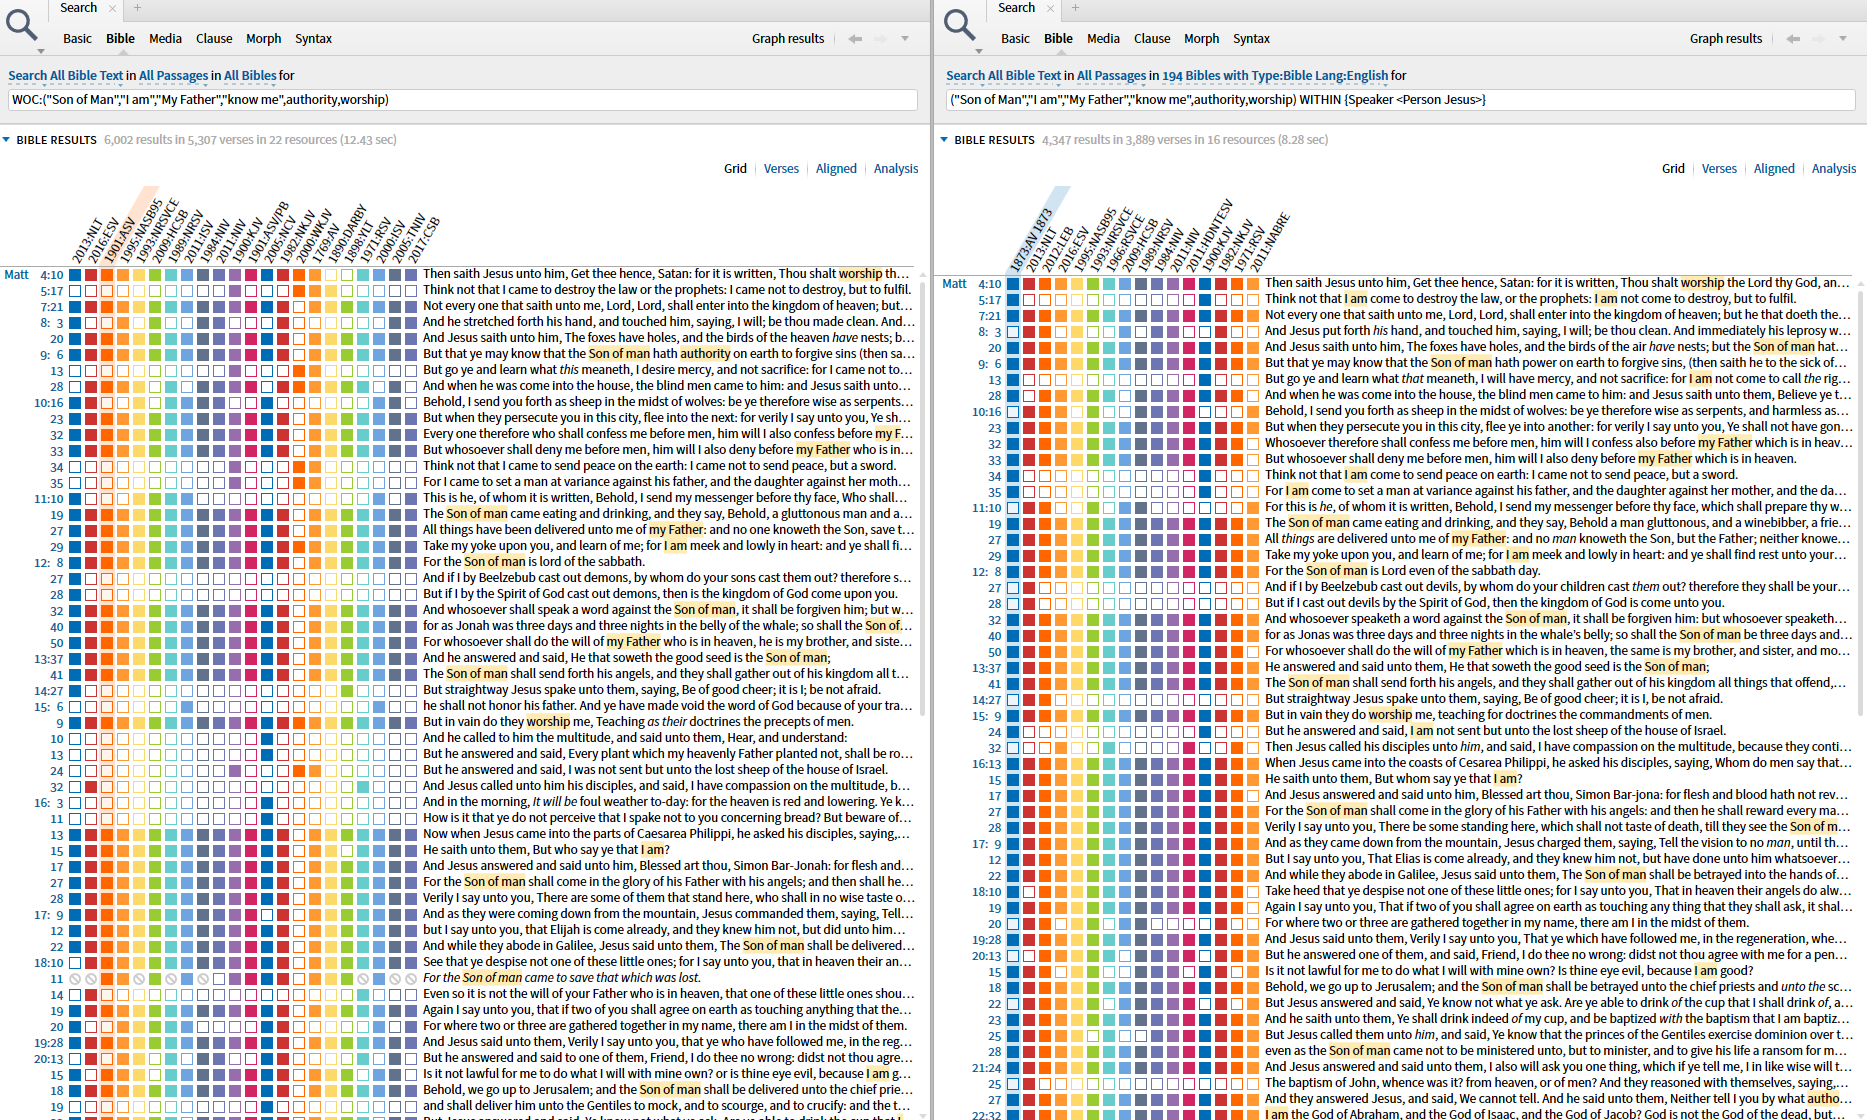Image resolution: width=1867 pixels, height=1120 pixels.
Task: Open history dropdown arrow in right panel
Action: (x=1843, y=39)
